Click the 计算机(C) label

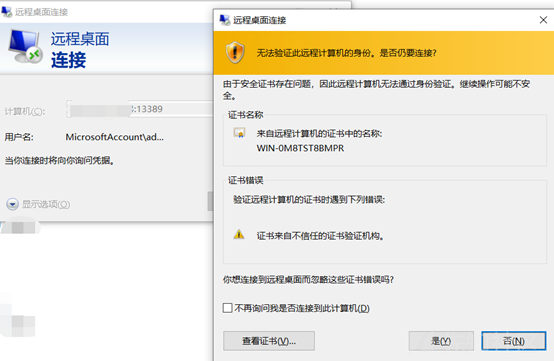[25, 112]
